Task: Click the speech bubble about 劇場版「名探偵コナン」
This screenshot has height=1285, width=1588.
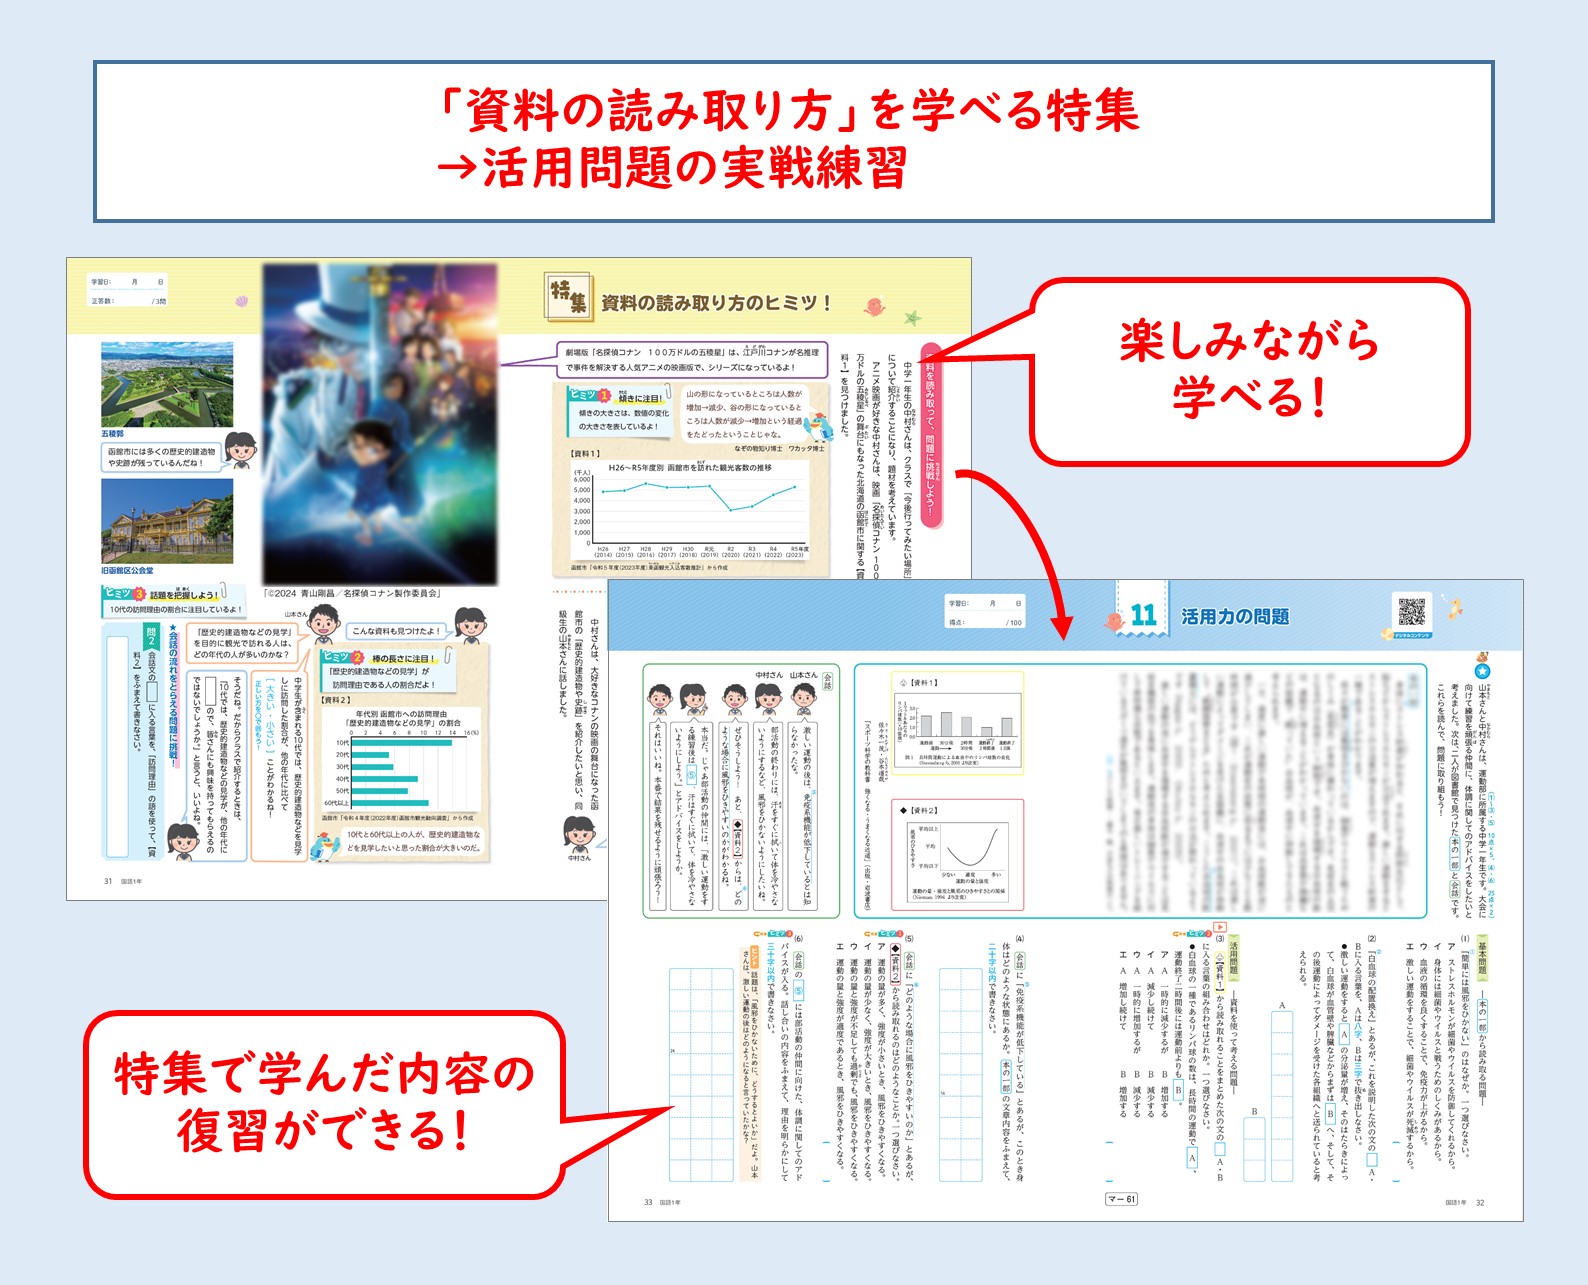Action: point(692,359)
